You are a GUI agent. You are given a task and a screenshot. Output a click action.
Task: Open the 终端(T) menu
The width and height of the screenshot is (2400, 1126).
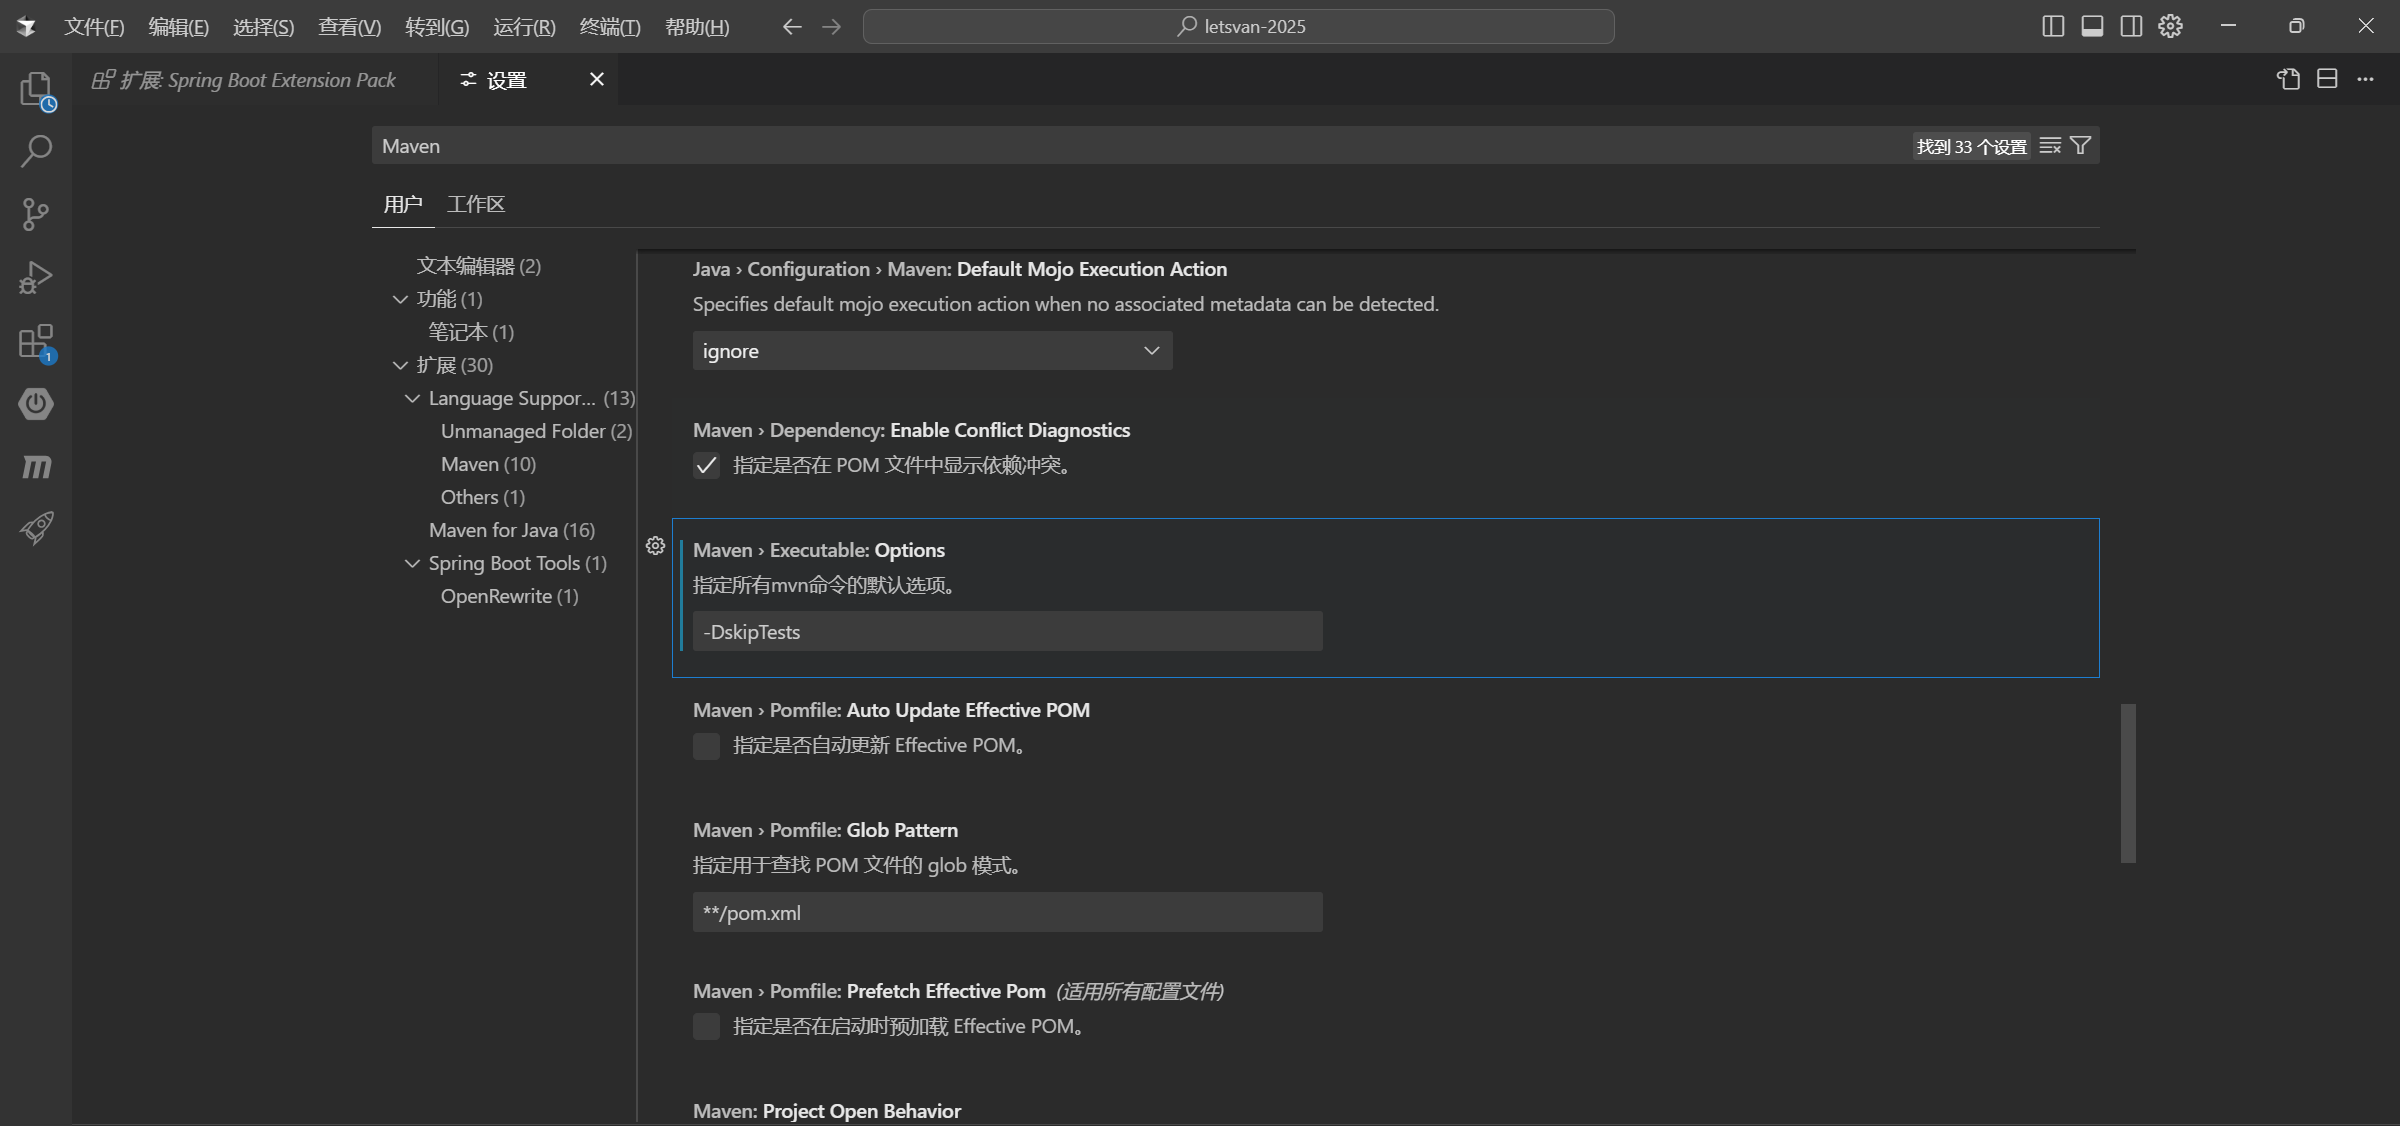[x=610, y=27]
